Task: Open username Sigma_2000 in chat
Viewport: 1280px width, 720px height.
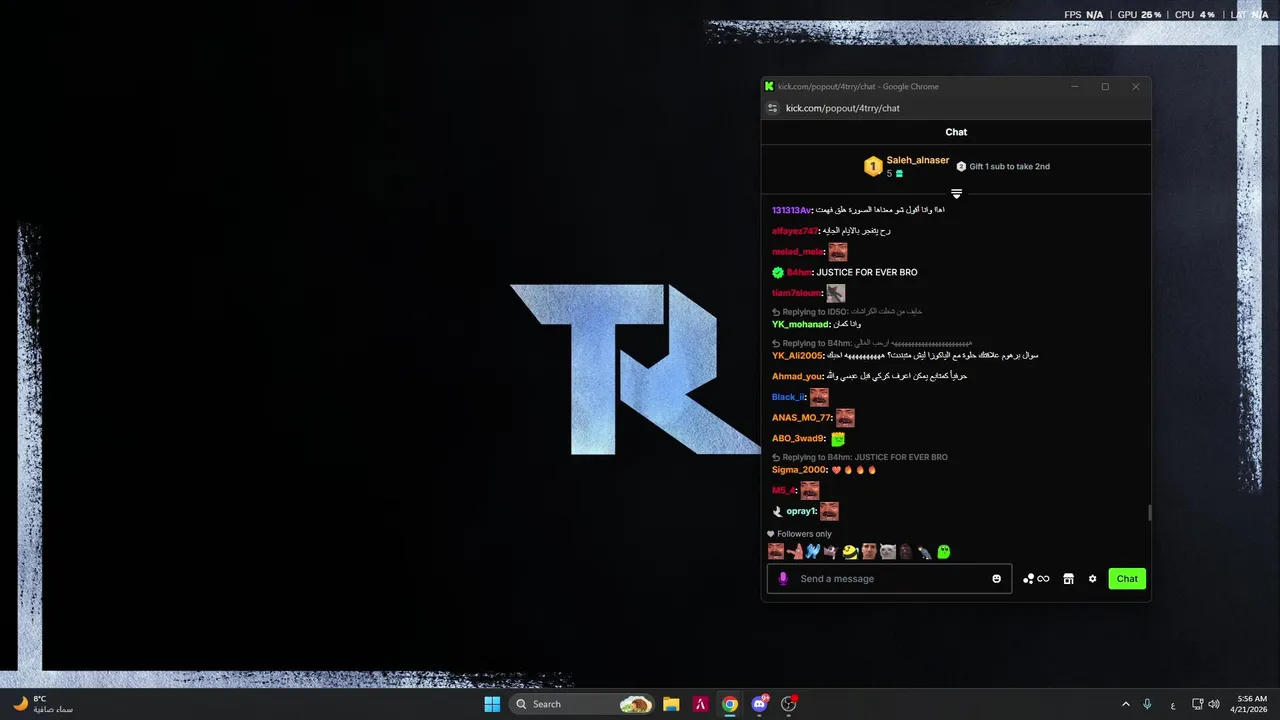Action: tap(799, 470)
